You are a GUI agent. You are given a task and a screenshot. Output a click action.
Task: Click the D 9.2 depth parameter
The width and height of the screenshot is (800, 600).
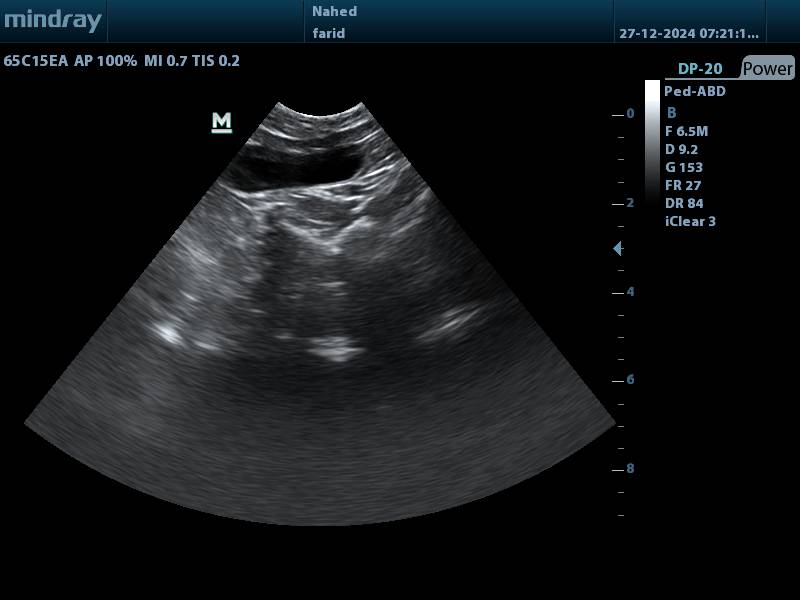click(682, 149)
